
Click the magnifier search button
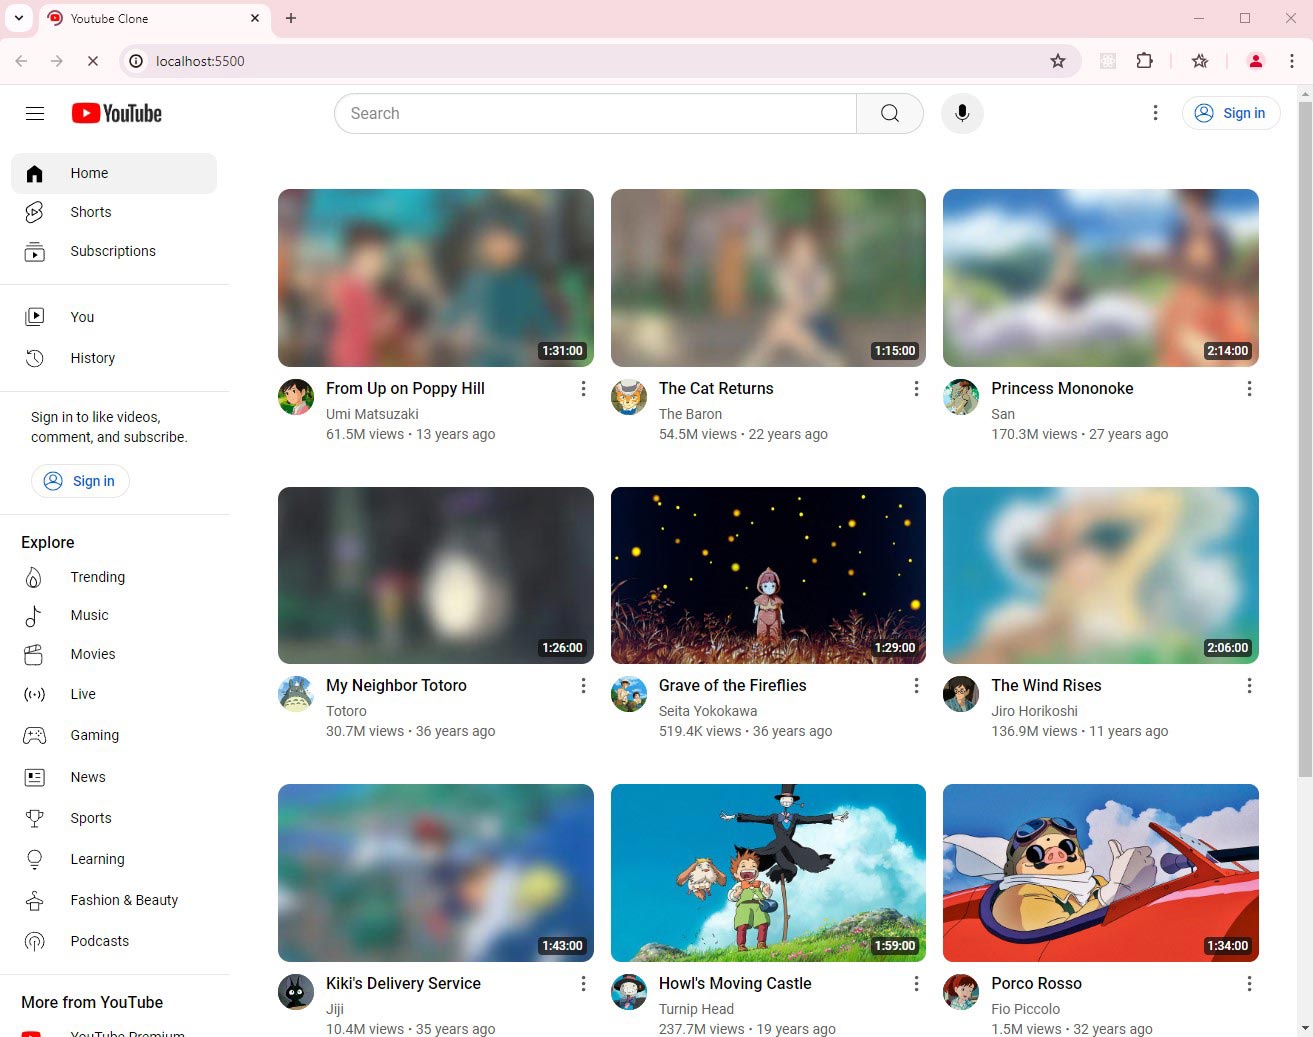(889, 113)
